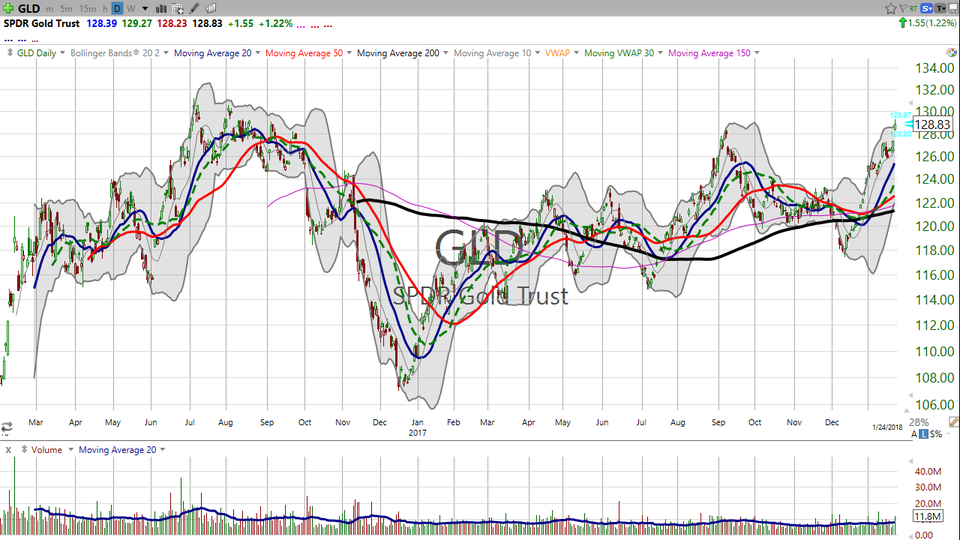
Task: Select the hourly (h) timeframe
Action: pyautogui.click(x=105, y=9)
